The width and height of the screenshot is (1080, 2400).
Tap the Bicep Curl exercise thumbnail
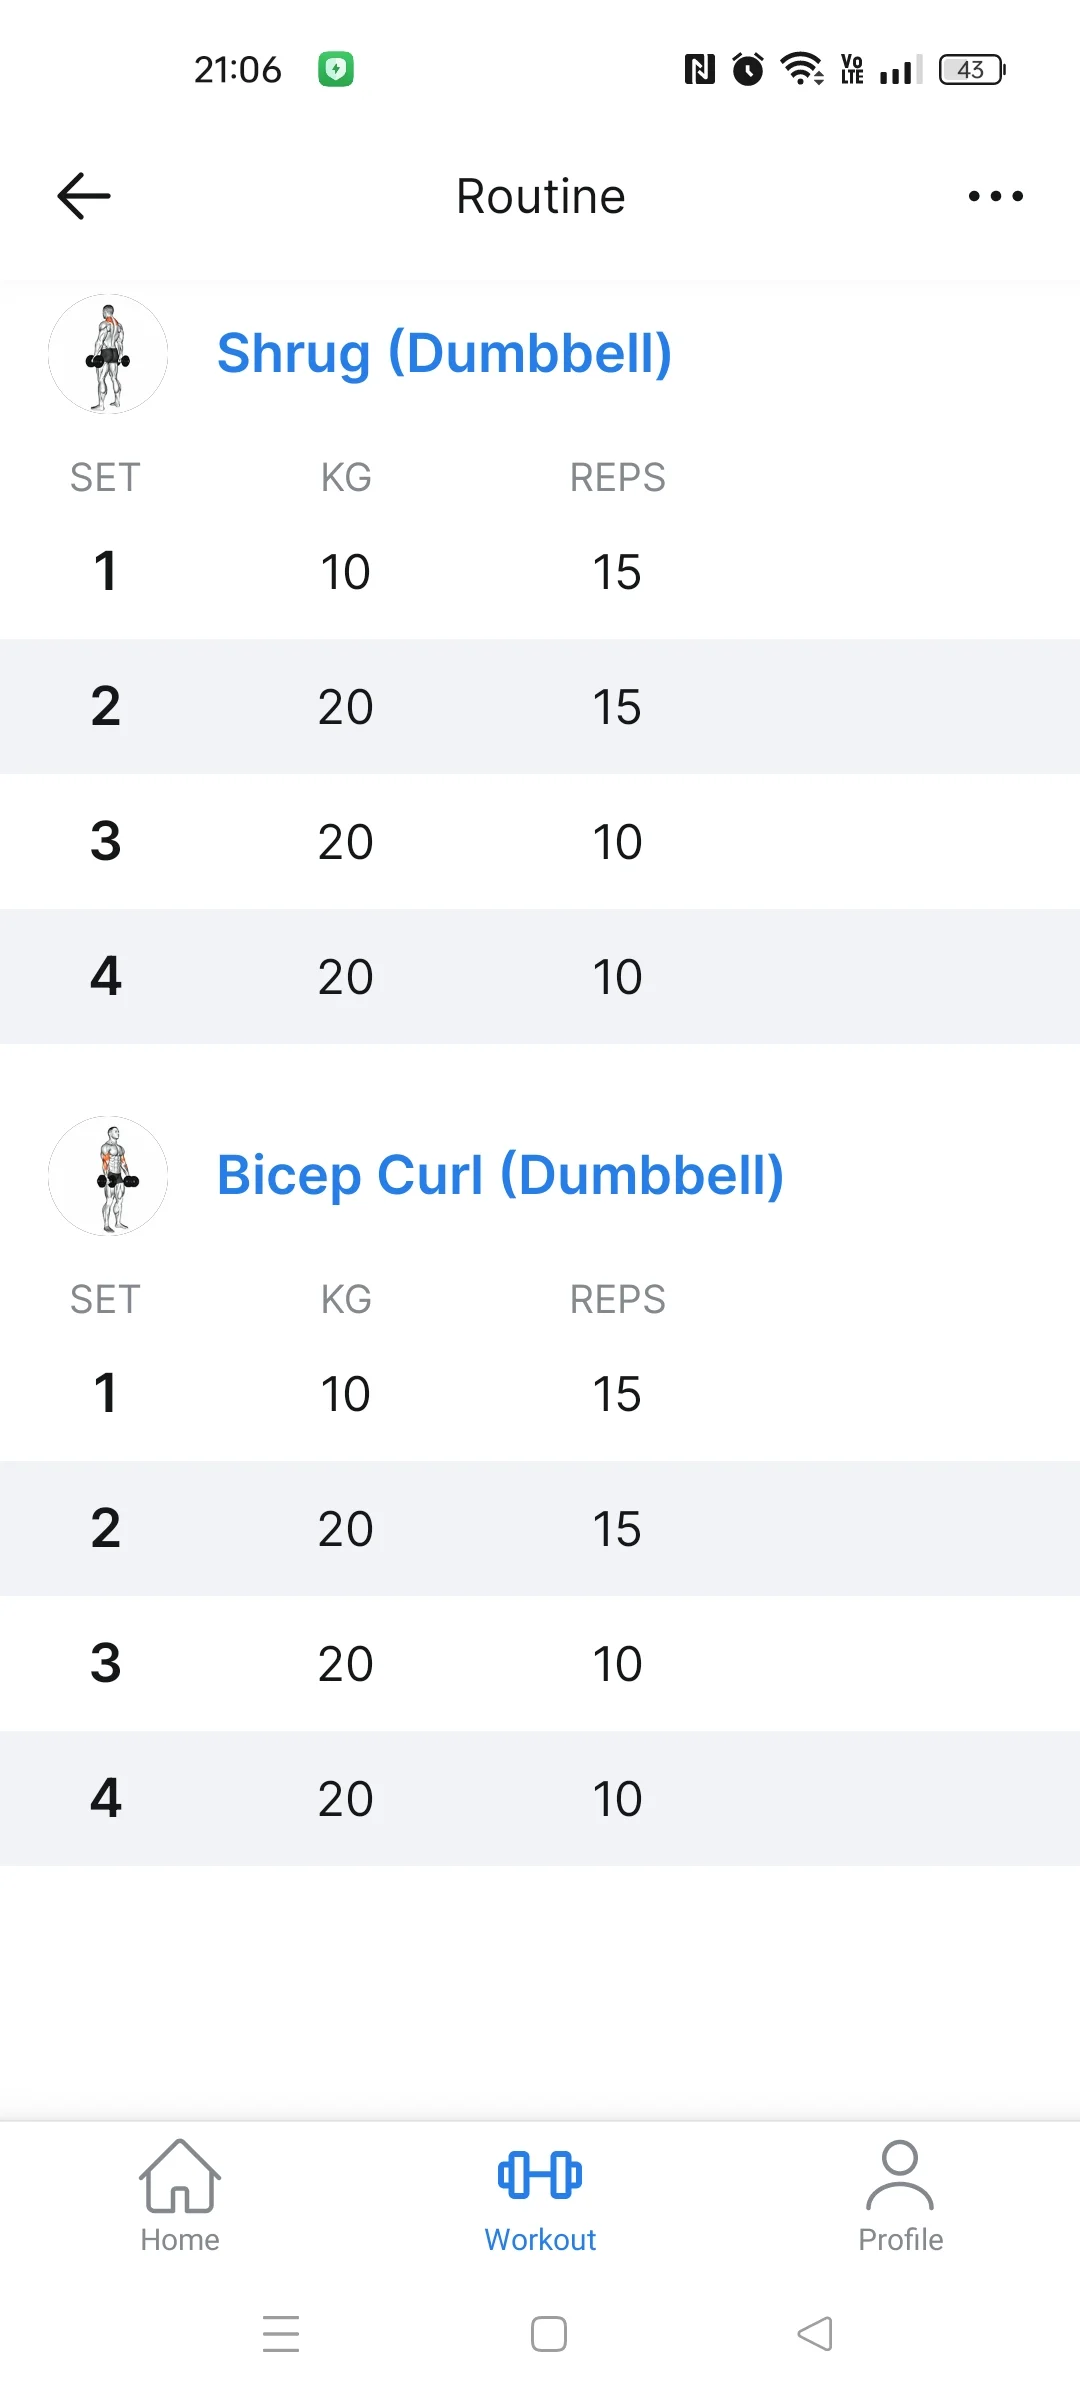pyautogui.click(x=108, y=1176)
